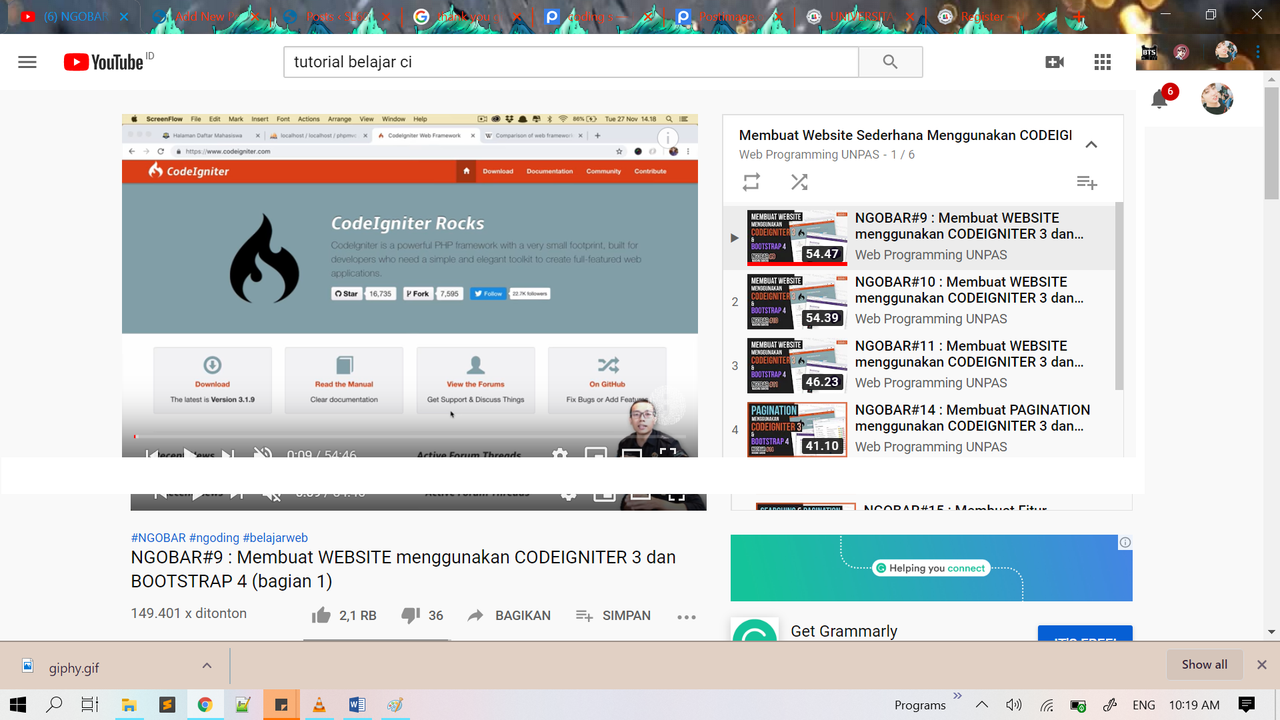Viewport: 1280px width, 720px height.
Task: Open the #NGOBAR hashtag link
Action: tap(158, 538)
